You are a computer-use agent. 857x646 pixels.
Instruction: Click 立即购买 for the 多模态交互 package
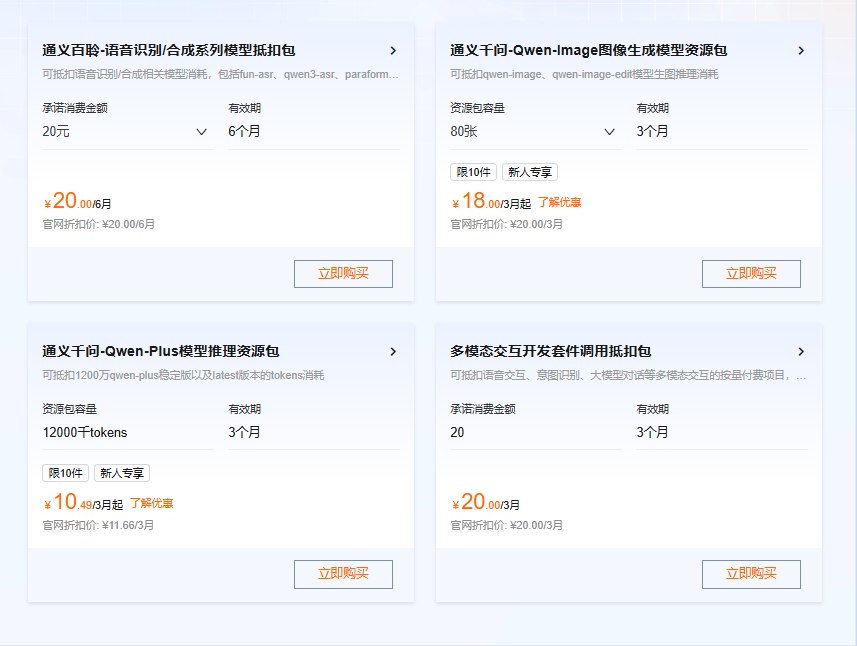pos(751,574)
